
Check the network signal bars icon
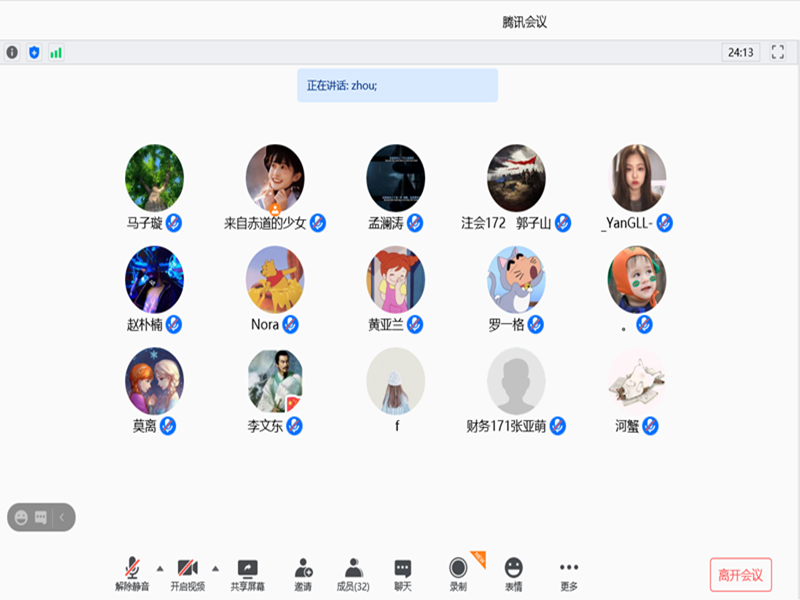55,50
